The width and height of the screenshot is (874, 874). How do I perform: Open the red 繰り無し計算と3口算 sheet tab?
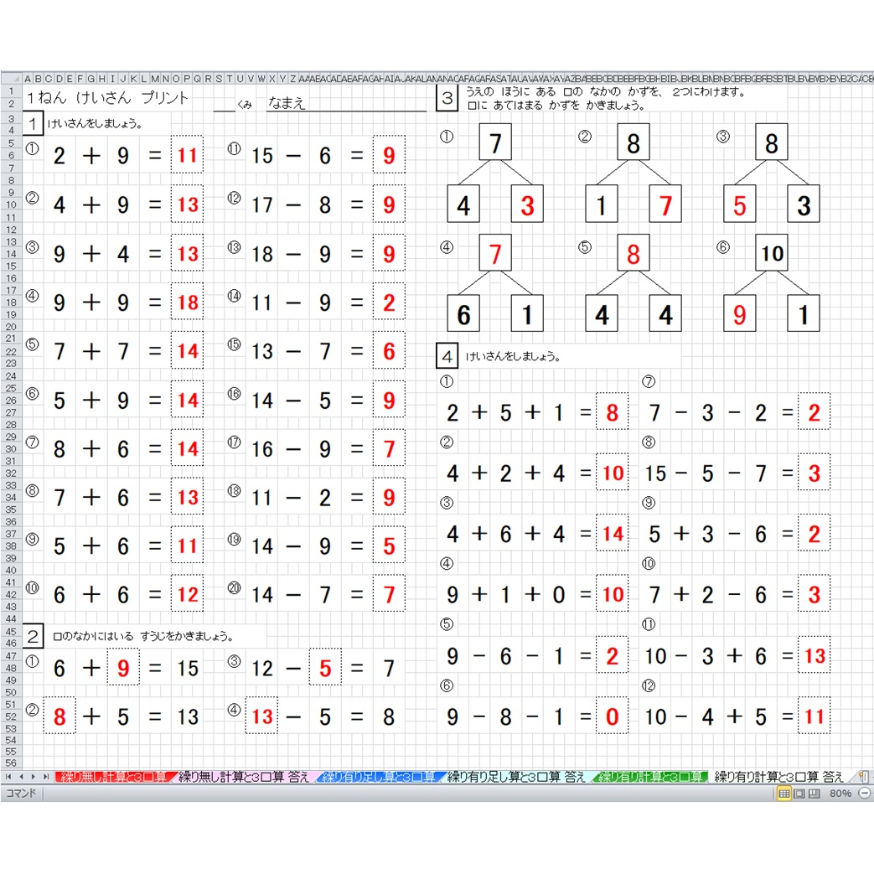(114, 776)
